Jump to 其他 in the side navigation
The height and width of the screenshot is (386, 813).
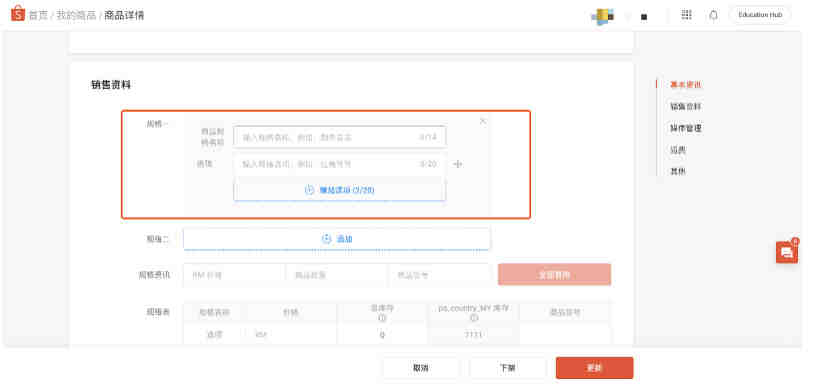coord(678,171)
